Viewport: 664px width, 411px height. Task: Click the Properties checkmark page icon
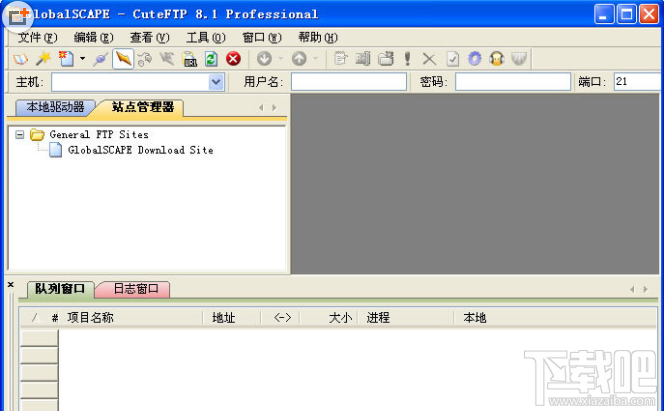click(x=452, y=58)
